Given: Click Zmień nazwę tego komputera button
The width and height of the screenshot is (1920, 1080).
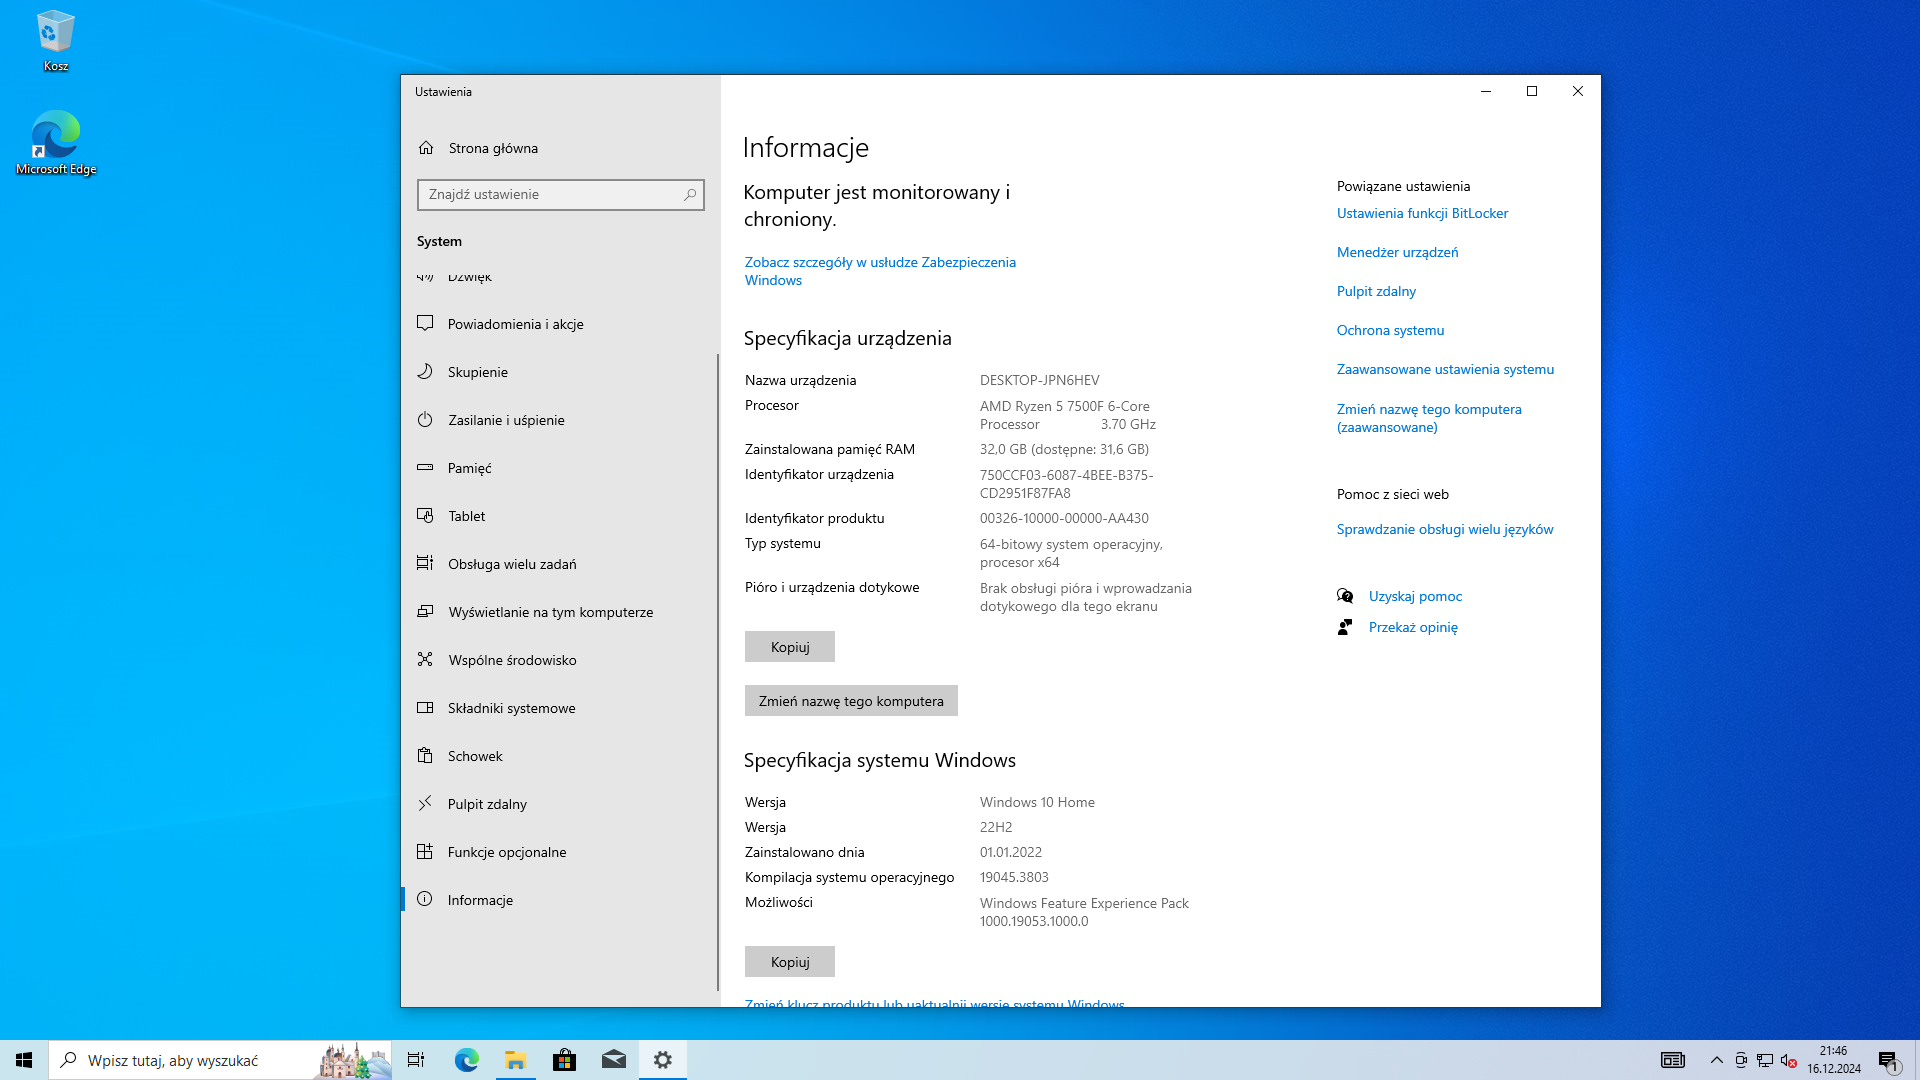Looking at the screenshot, I should click(851, 701).
